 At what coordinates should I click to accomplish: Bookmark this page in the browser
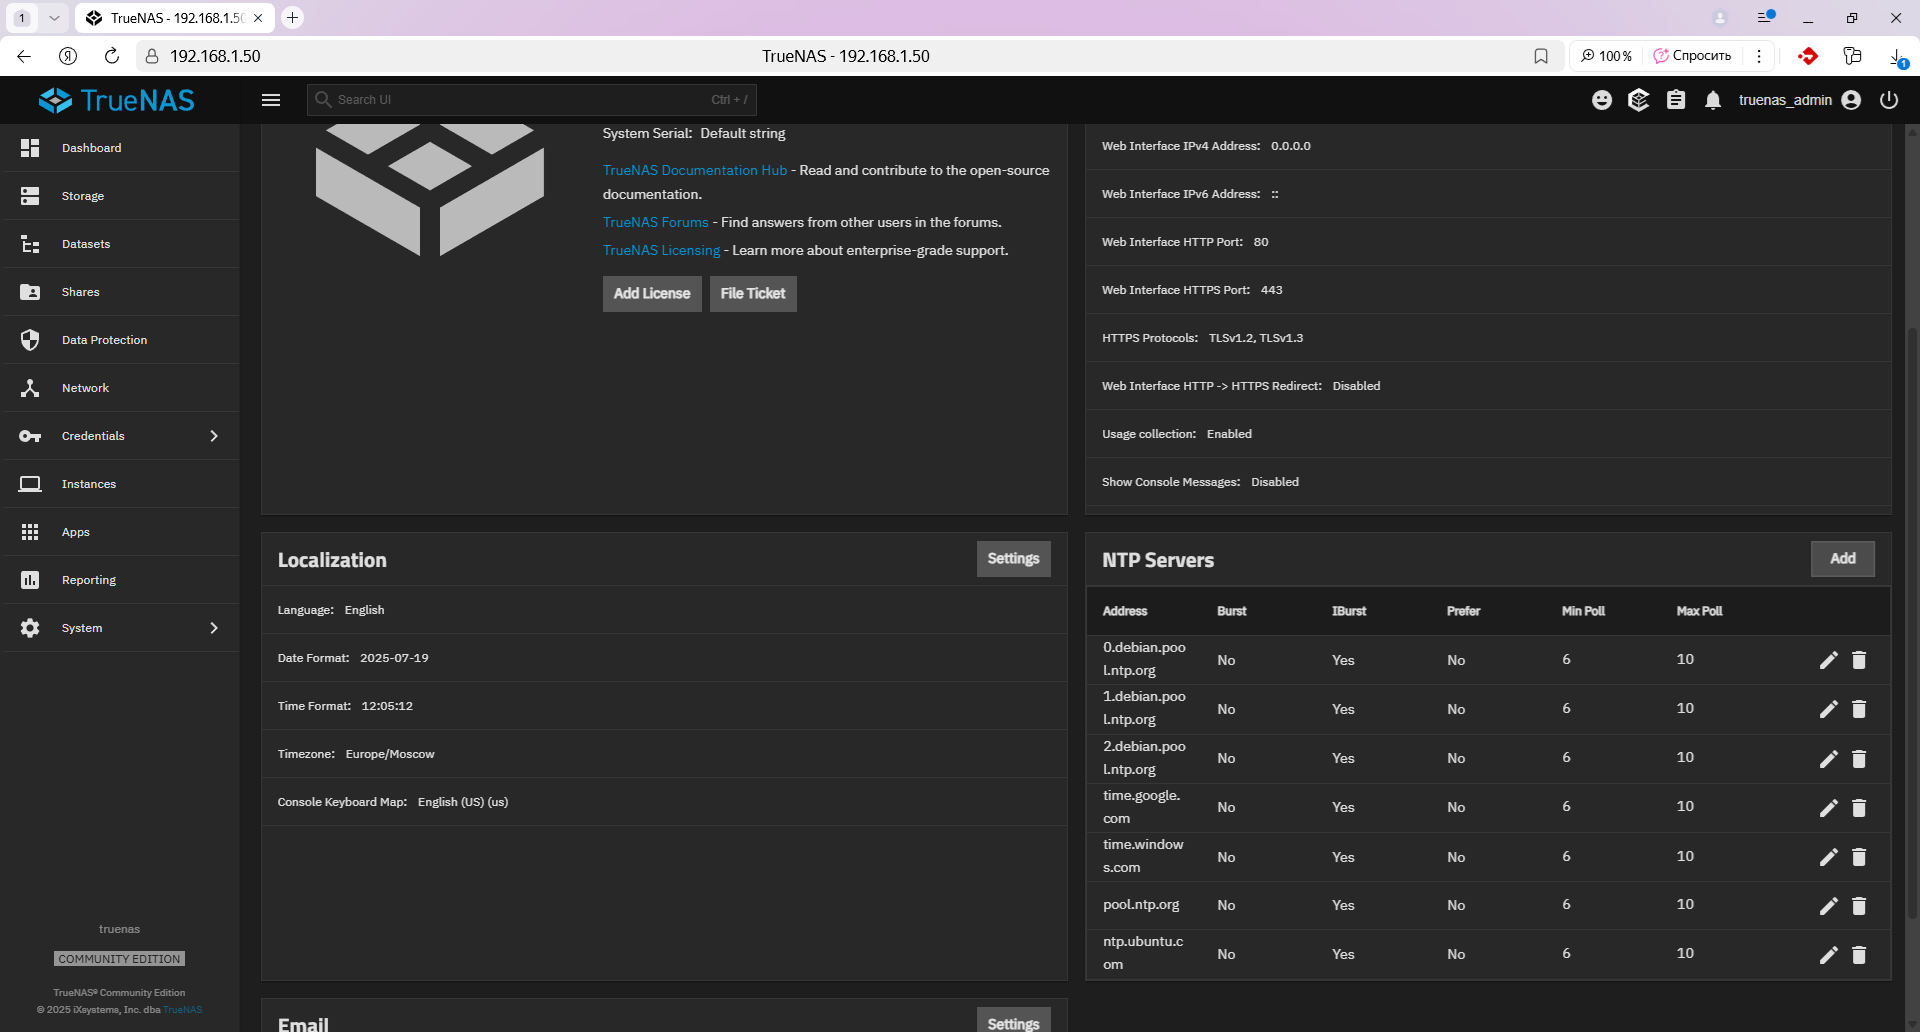[x=1541, y=56]
